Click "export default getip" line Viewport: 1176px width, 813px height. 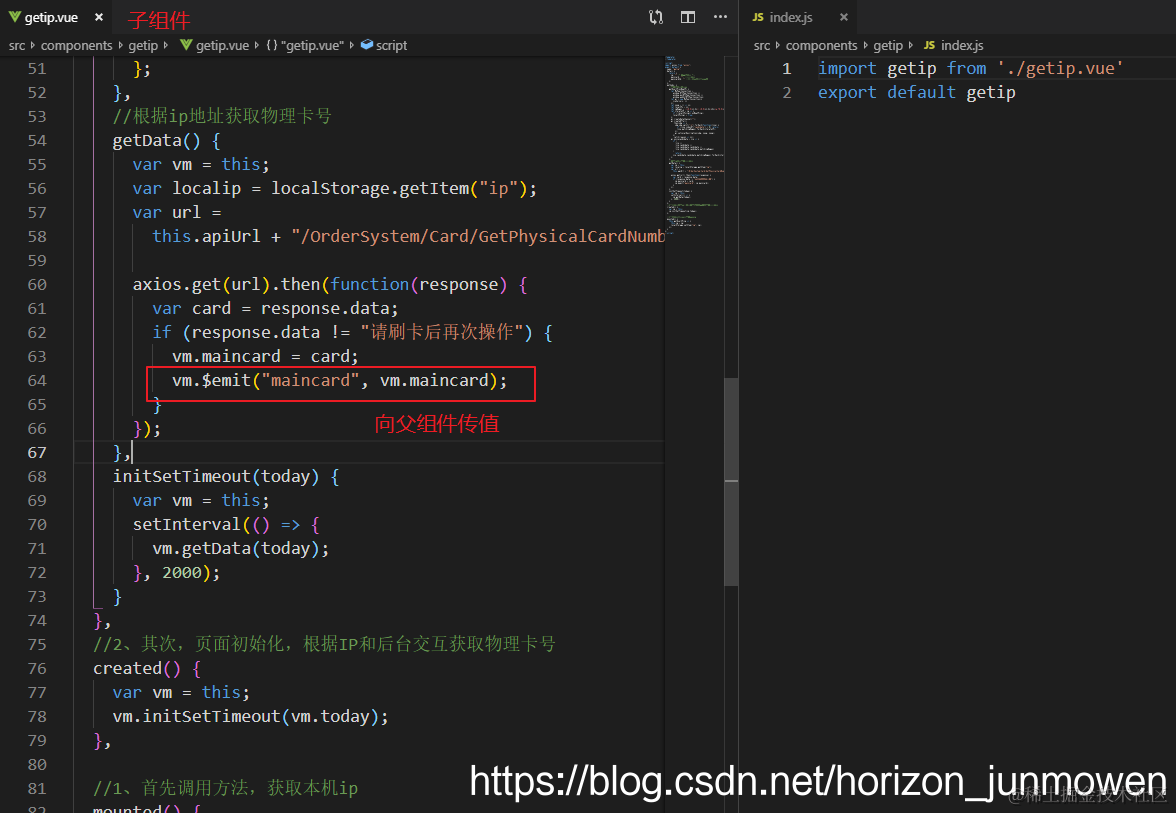(916, 92)
